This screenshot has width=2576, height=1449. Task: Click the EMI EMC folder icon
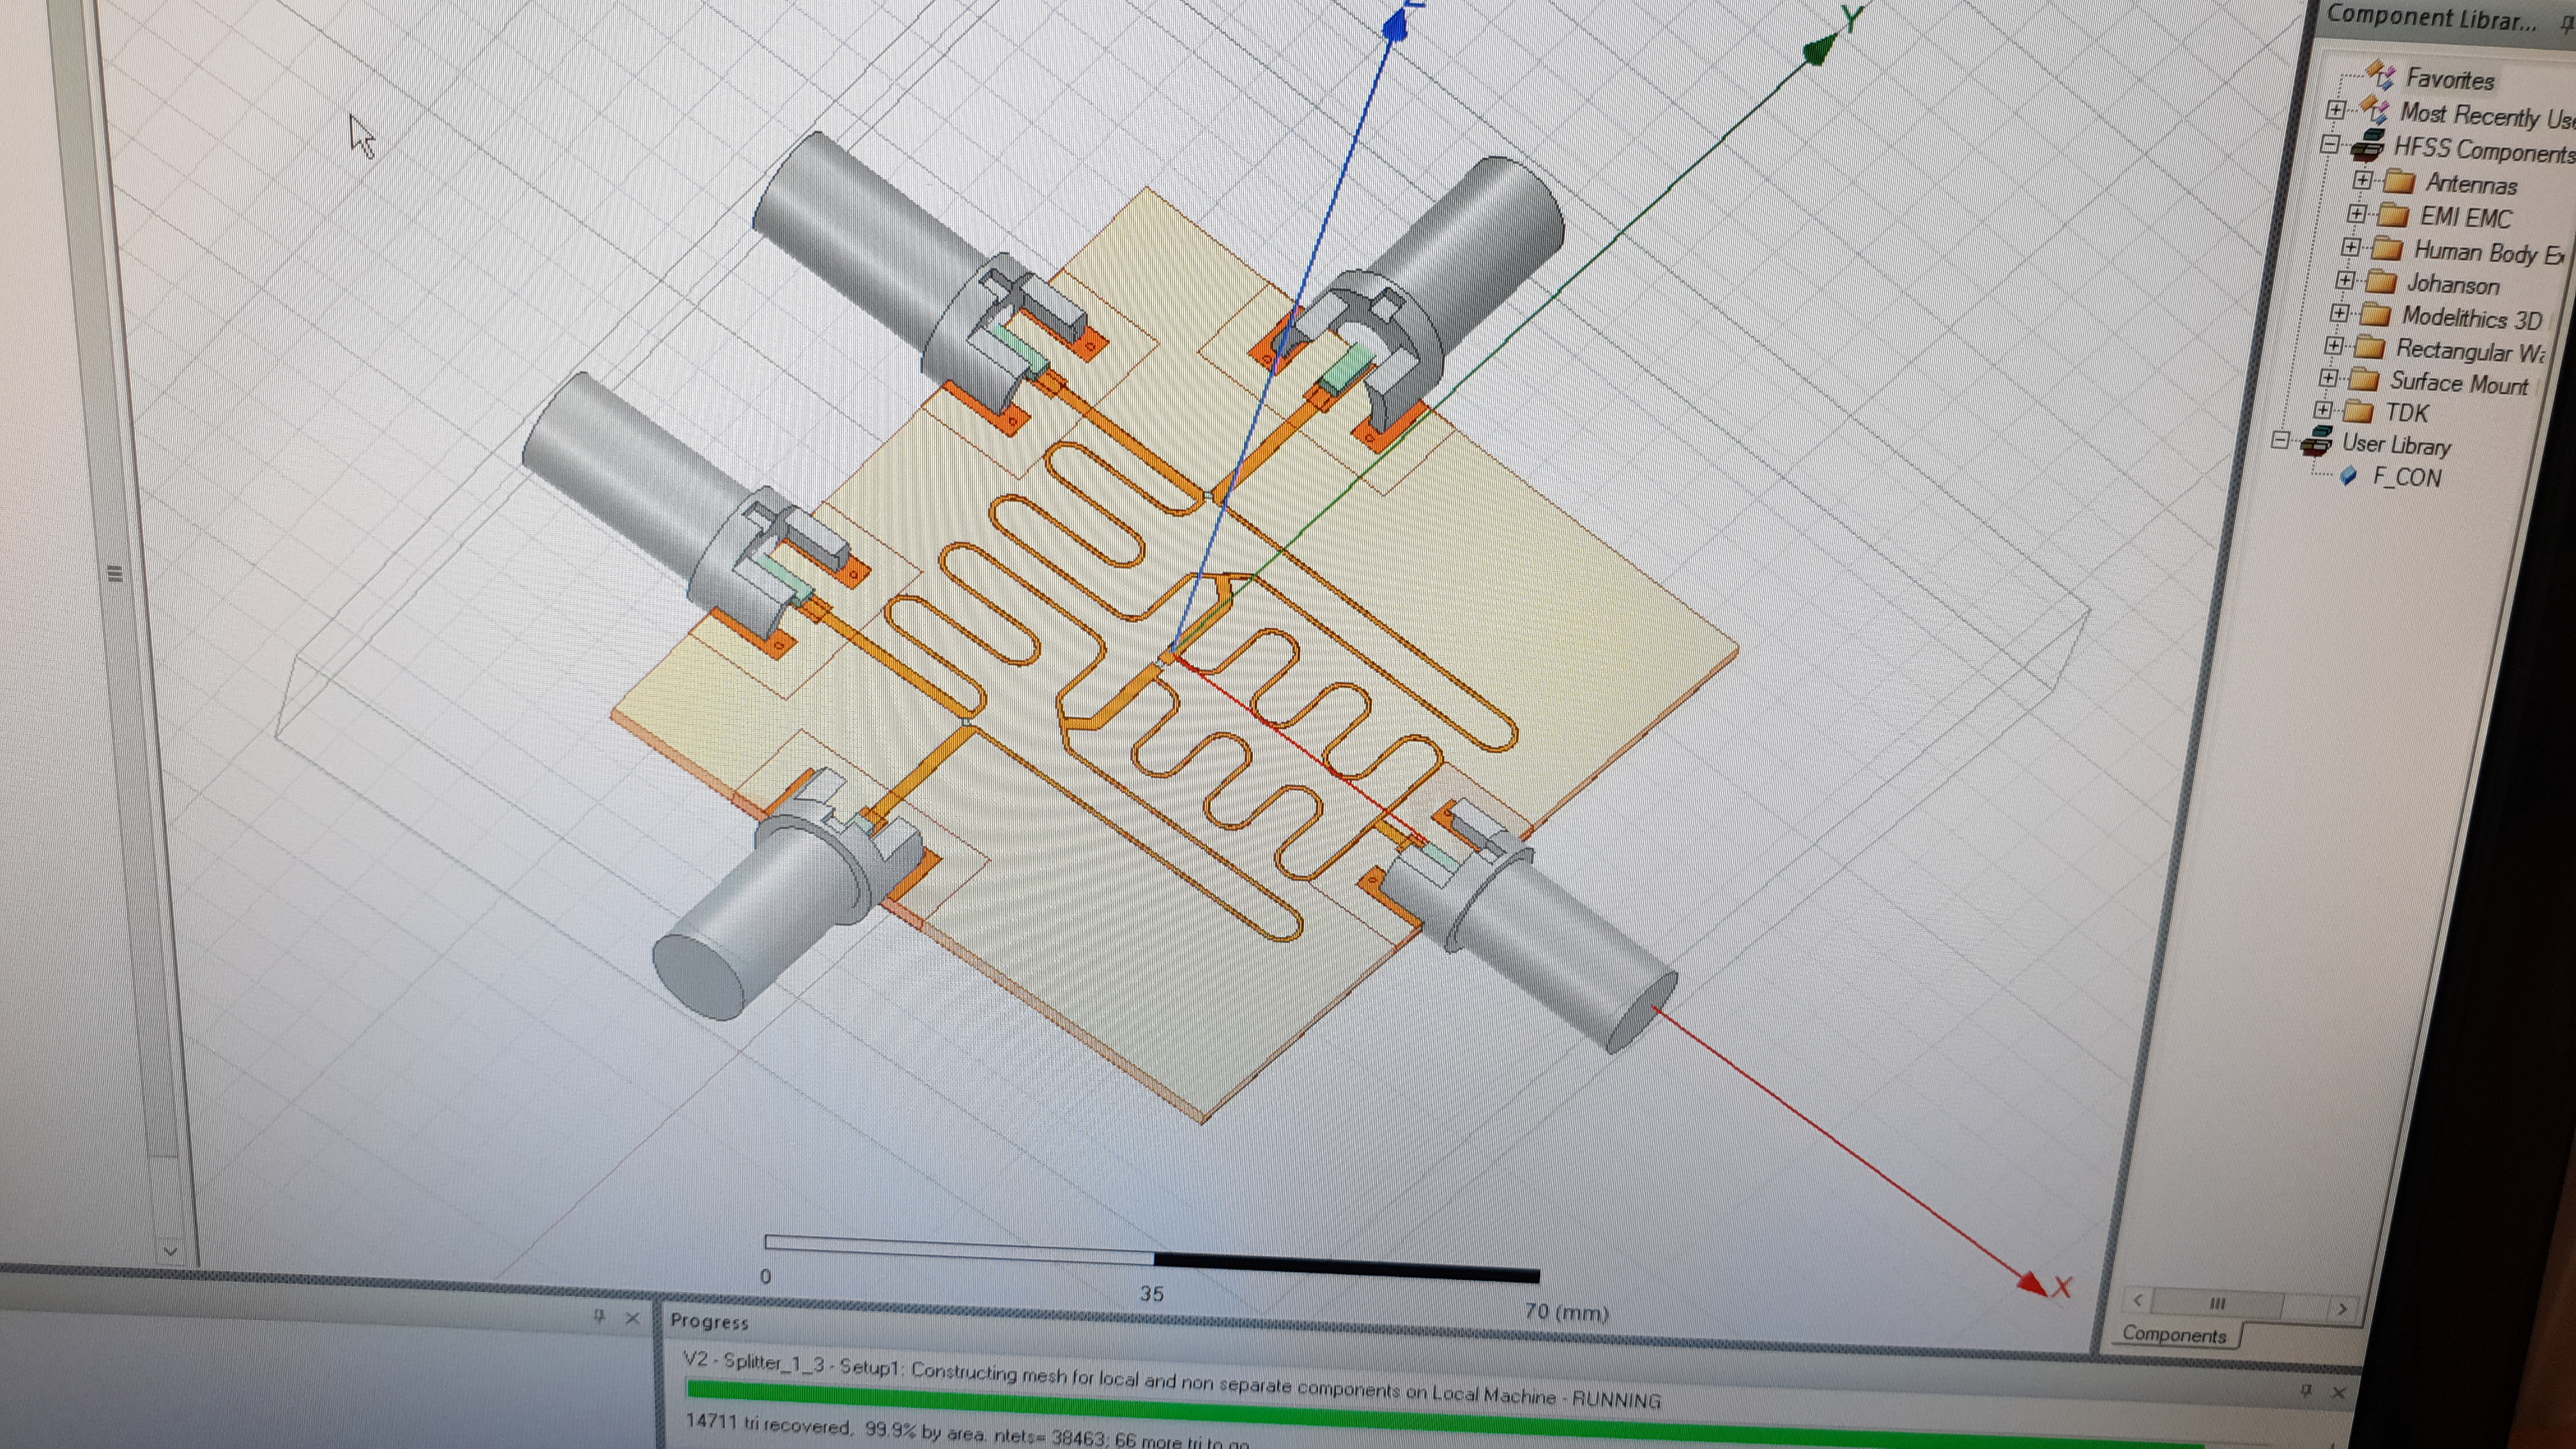2393,215
